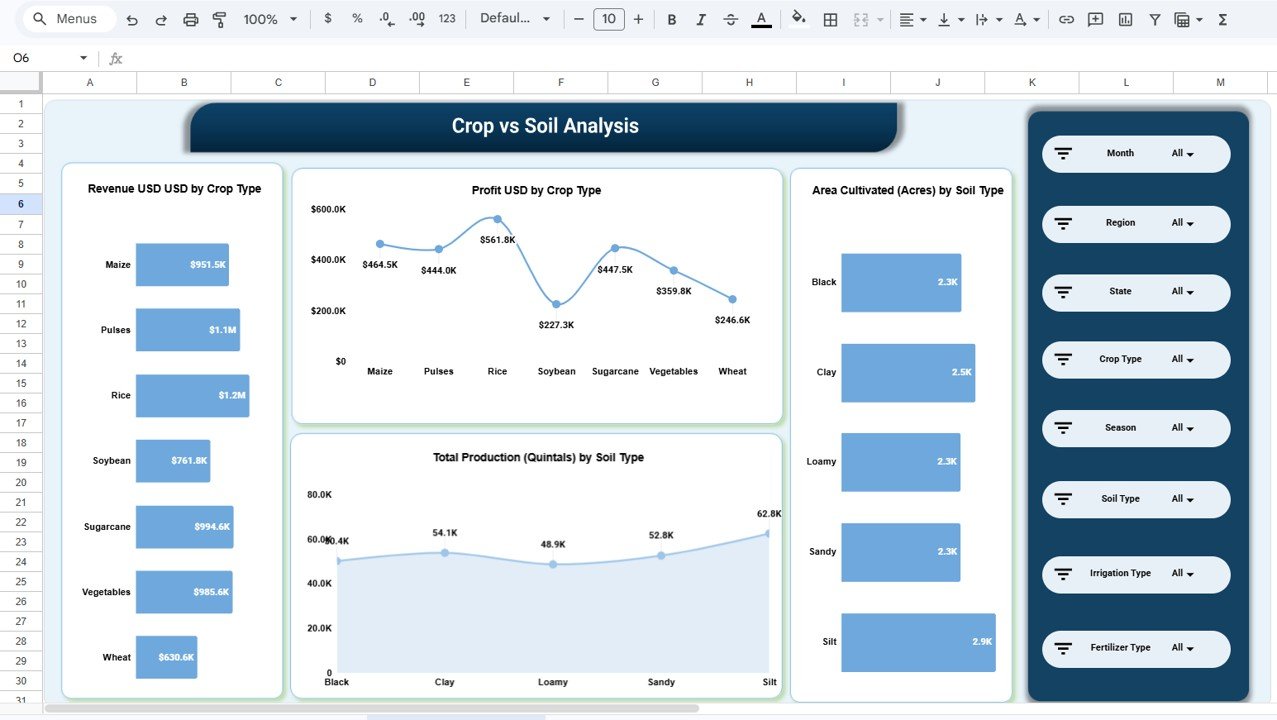Decrease decimal places

(387, 18)
